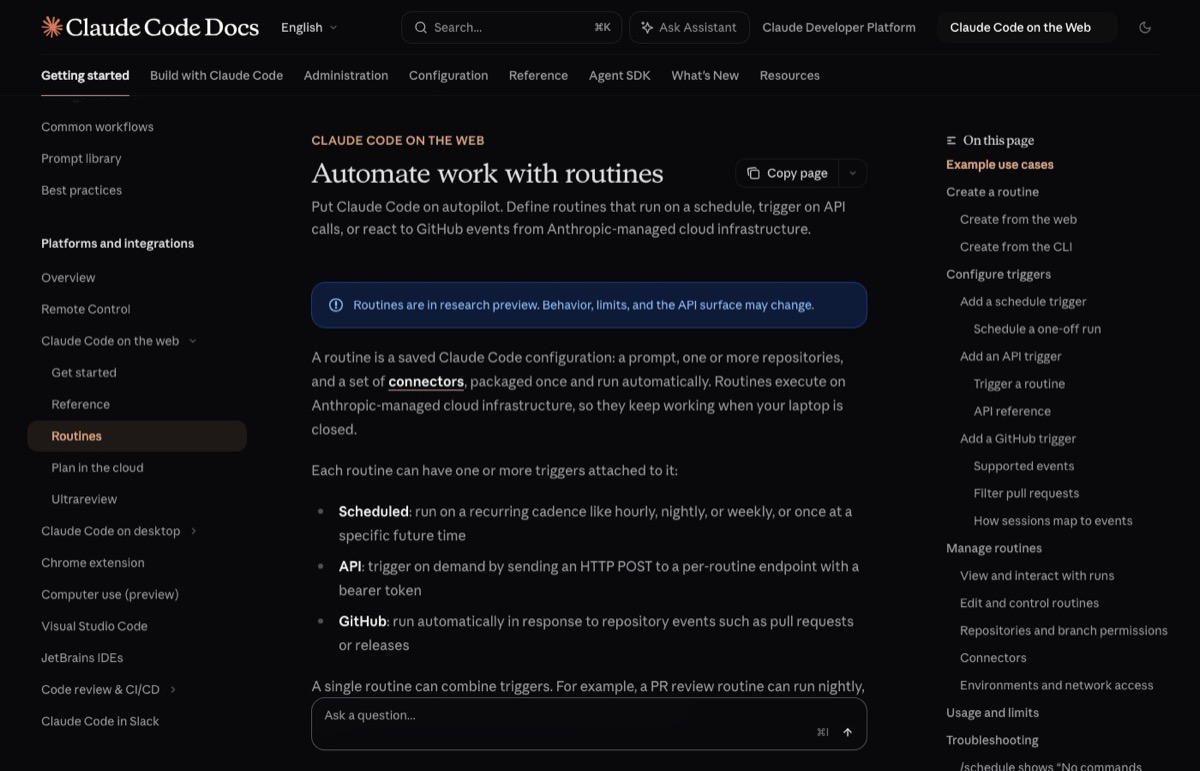Expand Claude Code on desktop chevron
Viewport: 1200px width, 771px height.
pyautogui.click(x=194, y=531)
